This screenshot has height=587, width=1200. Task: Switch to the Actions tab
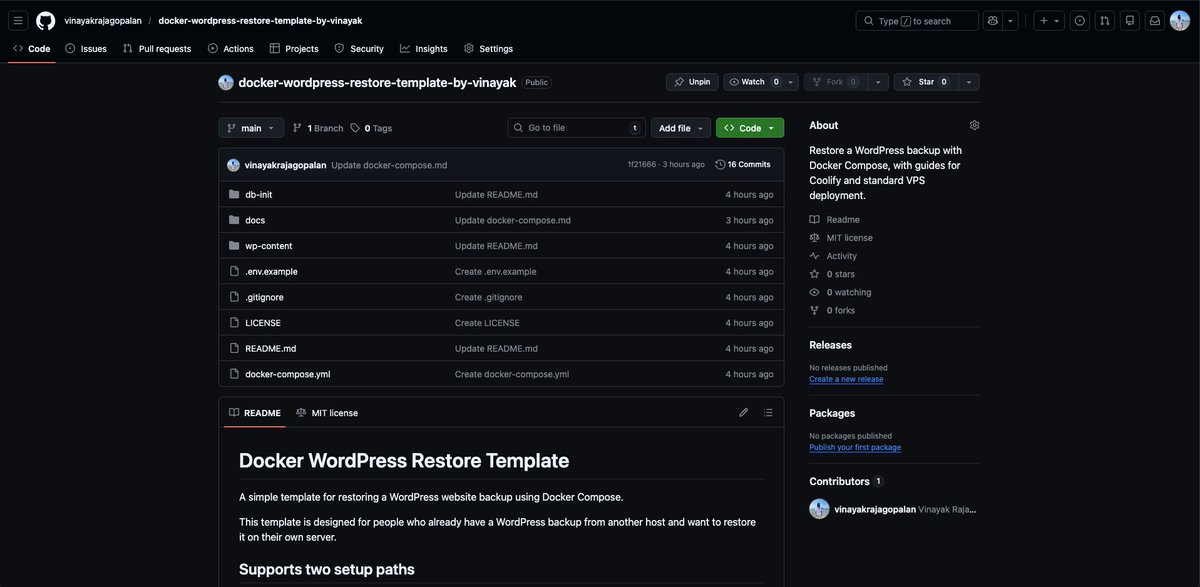[x=231, y=48]
